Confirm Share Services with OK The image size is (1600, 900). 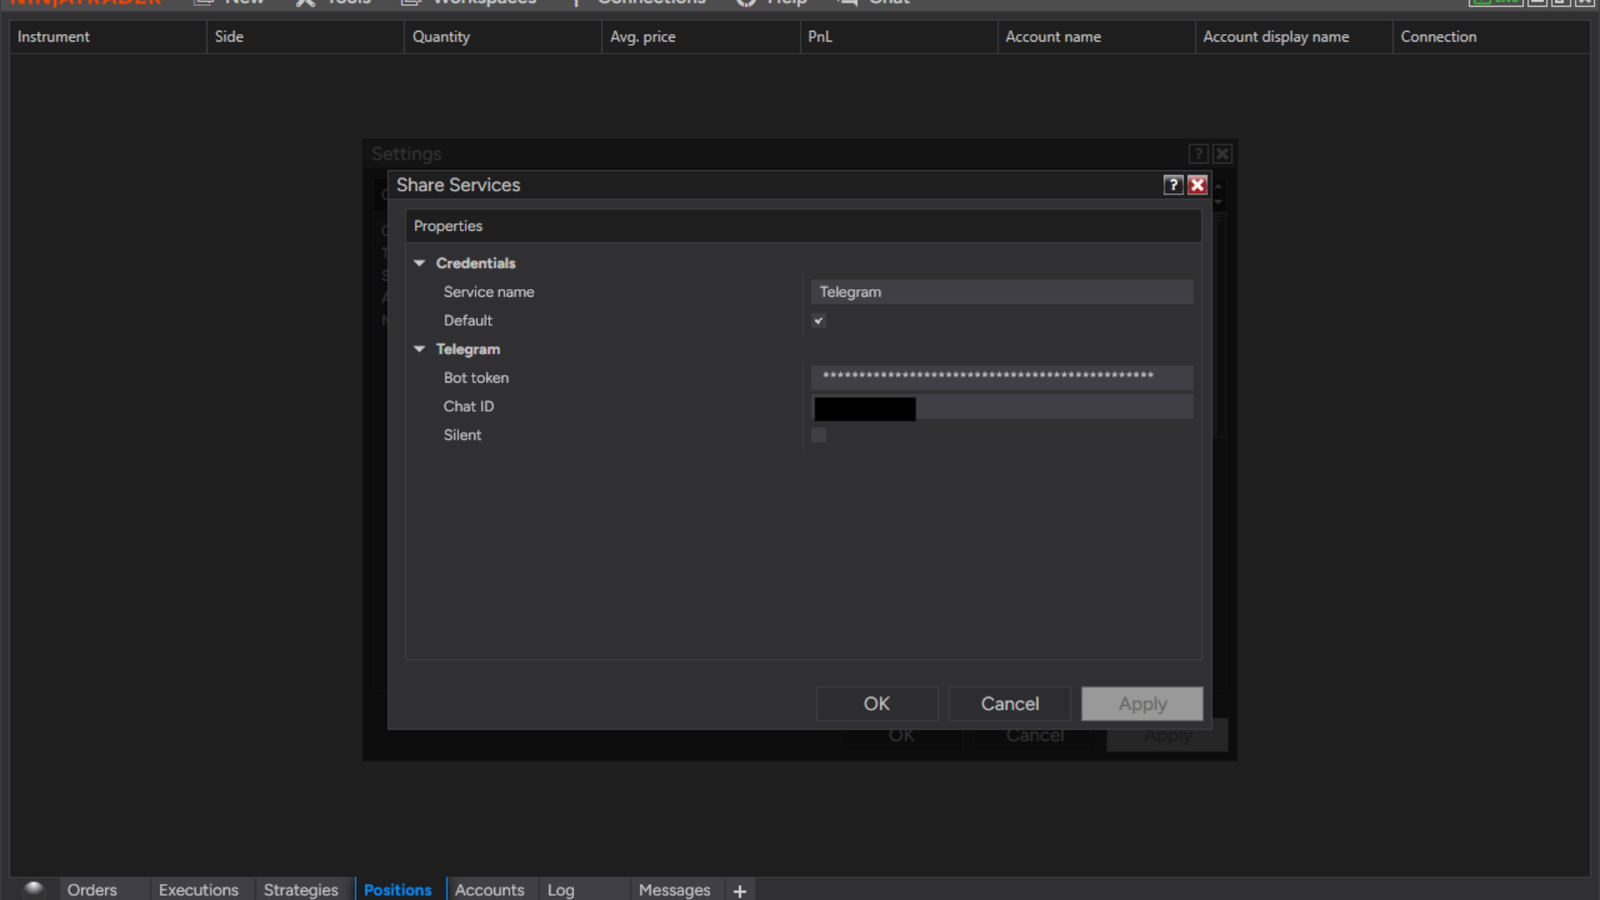tap(877, 704)
